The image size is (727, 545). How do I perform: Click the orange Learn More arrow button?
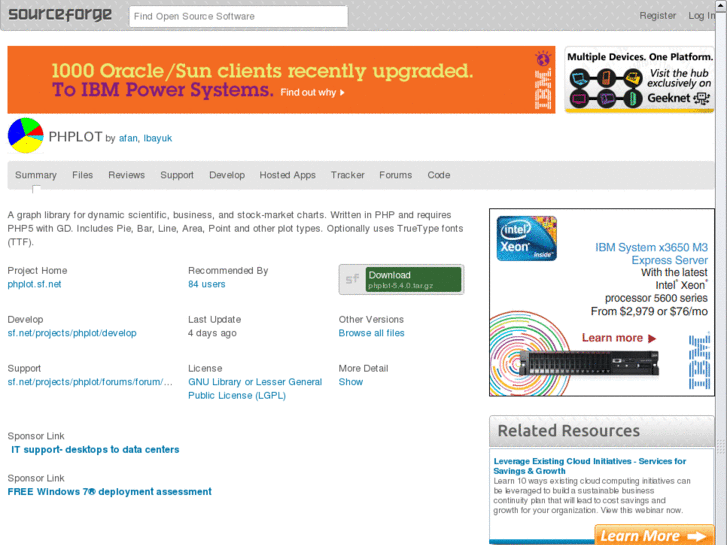(654, 536)
